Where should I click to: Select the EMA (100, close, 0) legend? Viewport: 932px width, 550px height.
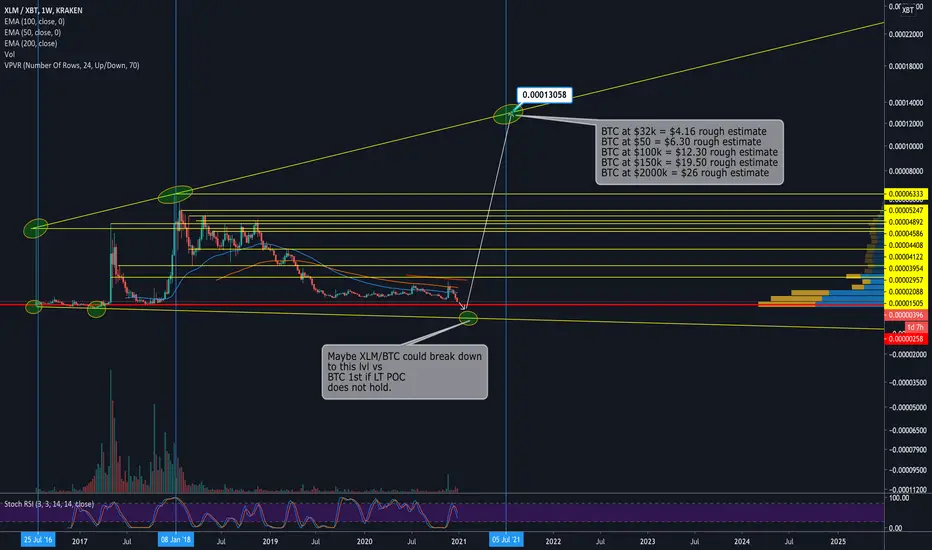tap(34, 21)
